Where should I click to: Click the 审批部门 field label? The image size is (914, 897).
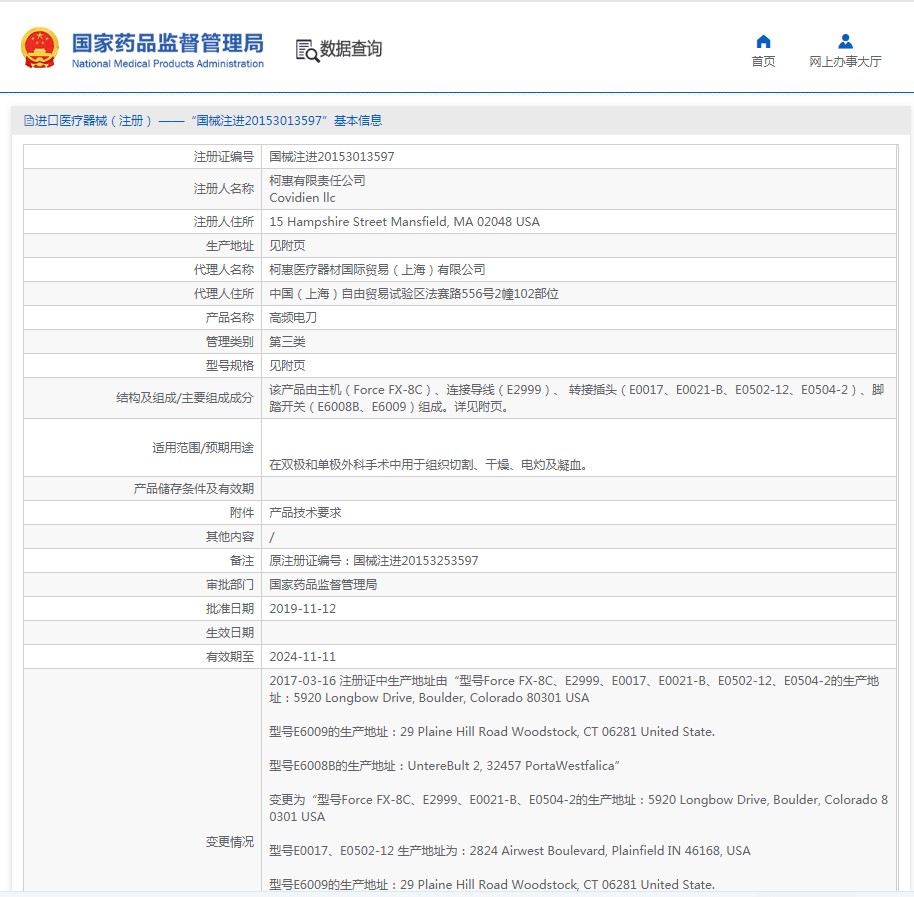pos(230,585)
